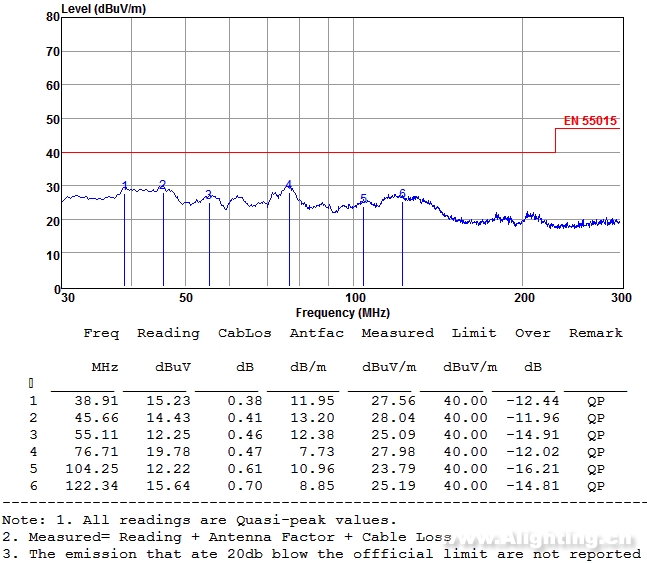
Task: Click peak marker 6 on the spectrum
Action: 402,193
